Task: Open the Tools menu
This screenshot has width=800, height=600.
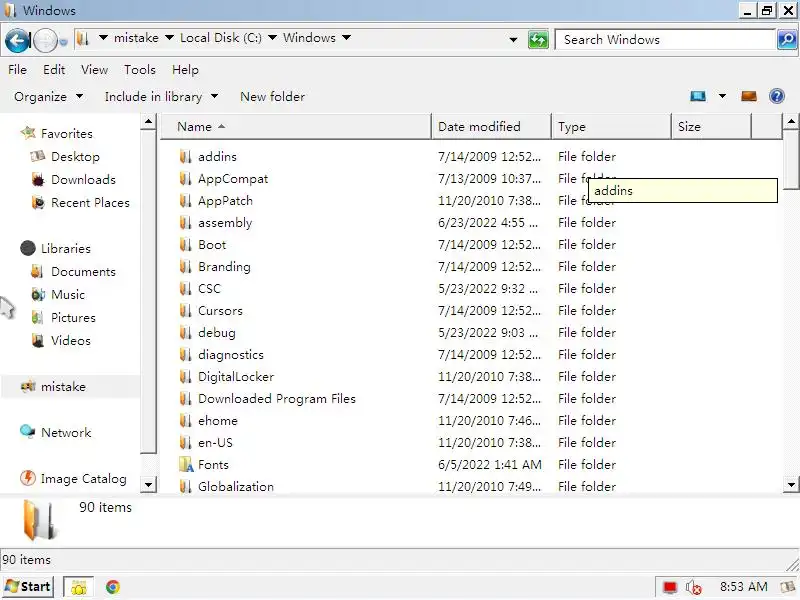Action: pos(140,69)
